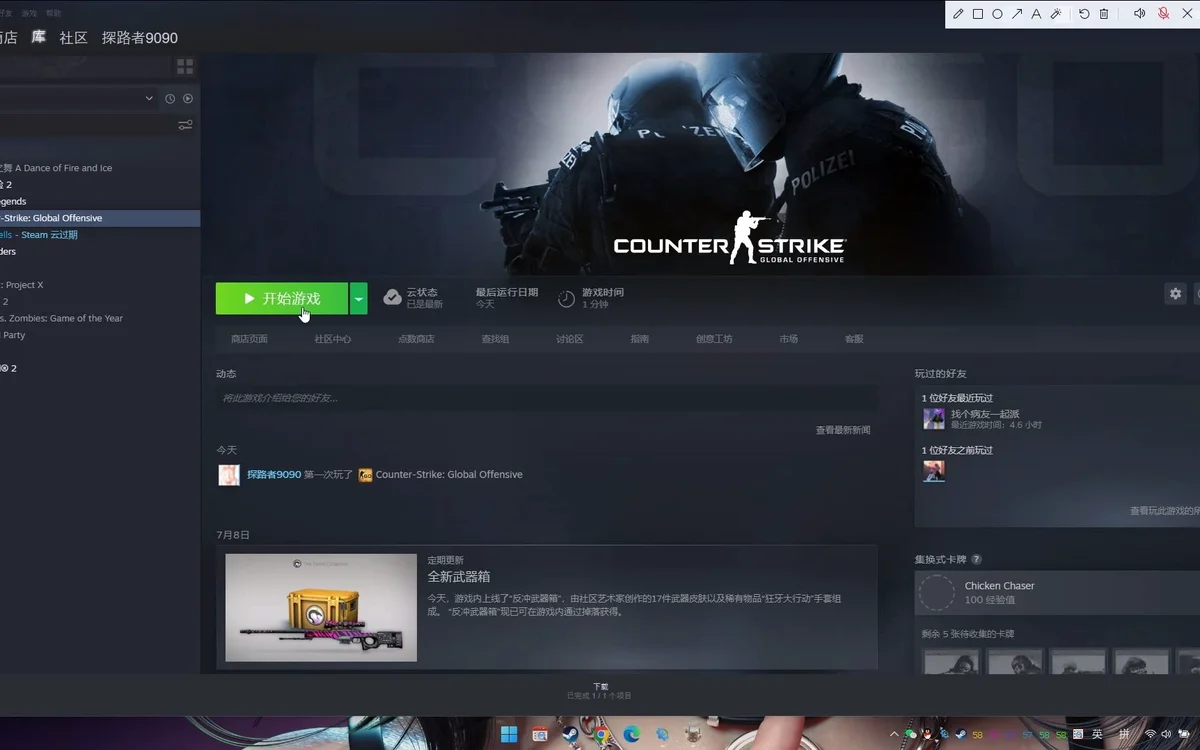The image size is (1200, 750).
Task: Click avatar under 1 位好友之前玩过
Action: click(x=934, y=471)
